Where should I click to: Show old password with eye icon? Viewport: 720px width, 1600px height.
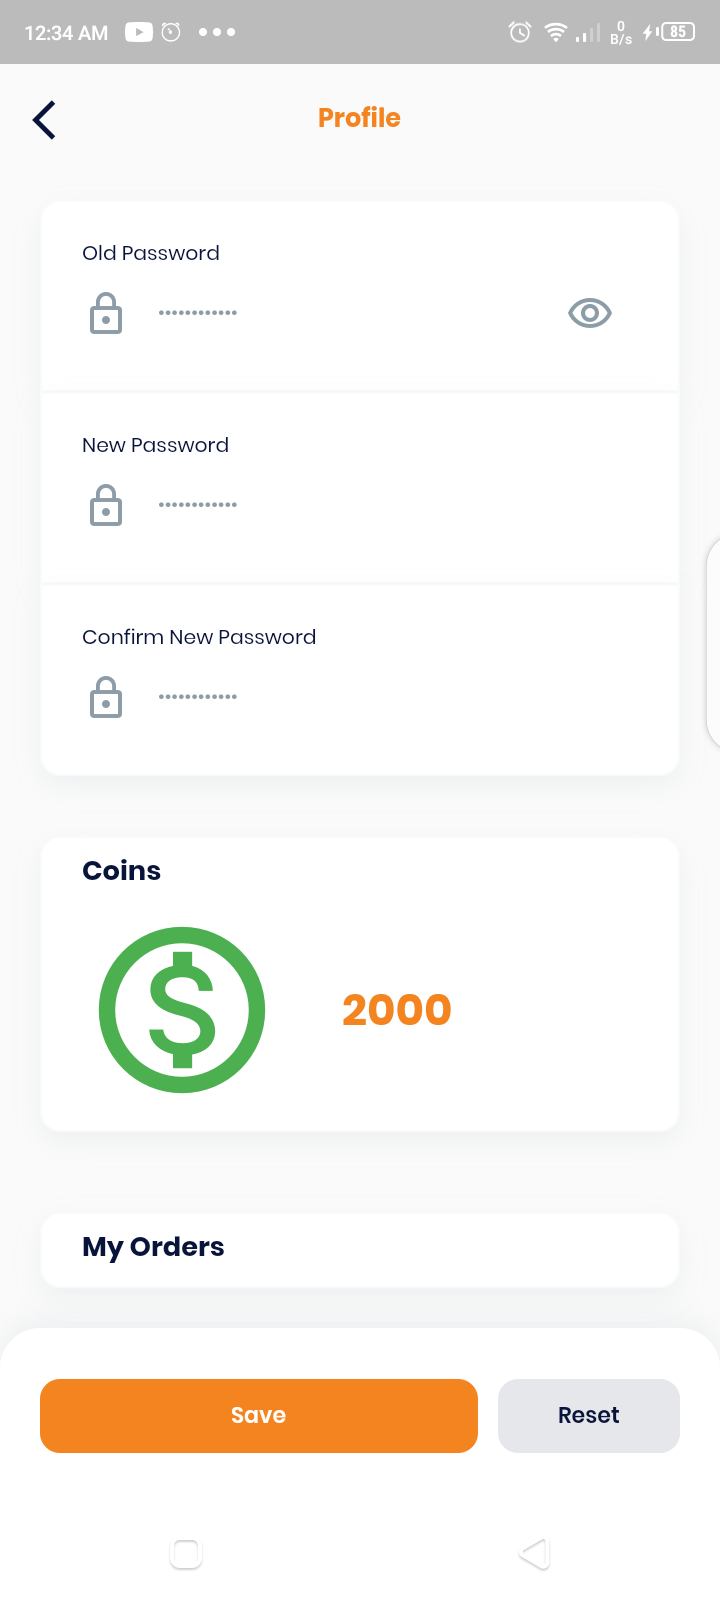click(x=590, y=313)
